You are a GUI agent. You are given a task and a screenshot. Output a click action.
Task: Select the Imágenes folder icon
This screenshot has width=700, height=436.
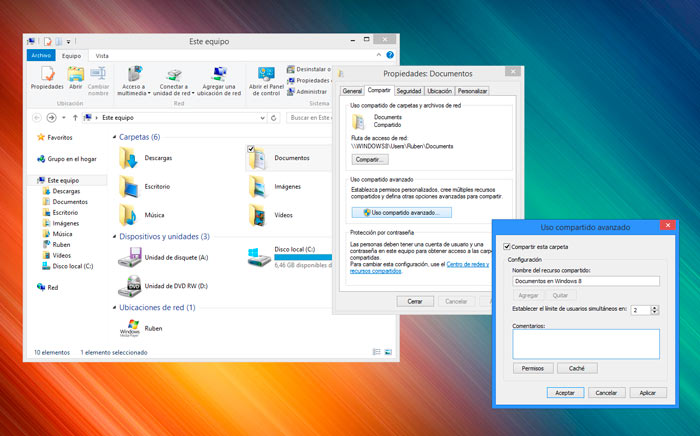(258, 187)
